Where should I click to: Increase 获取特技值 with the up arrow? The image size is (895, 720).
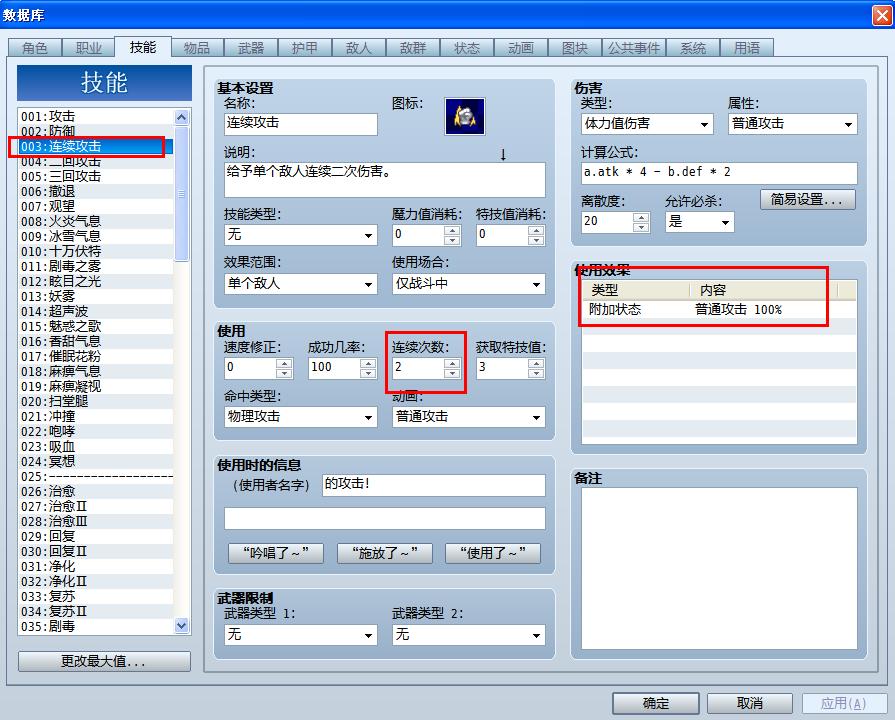click(536, 363)
